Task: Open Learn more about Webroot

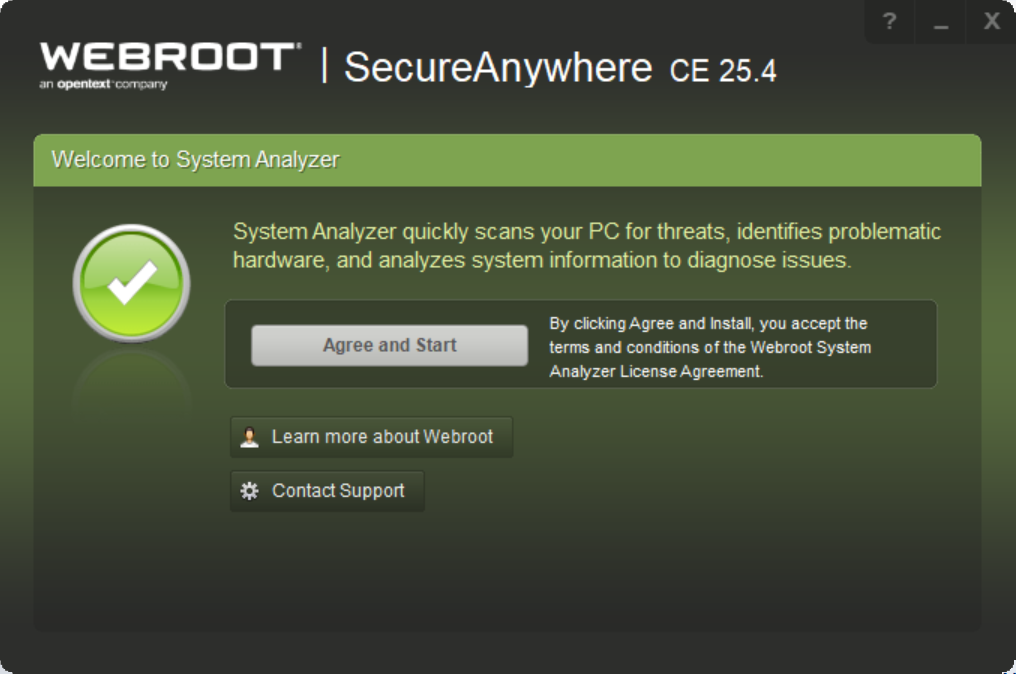Action: click(x=371, y=436)
